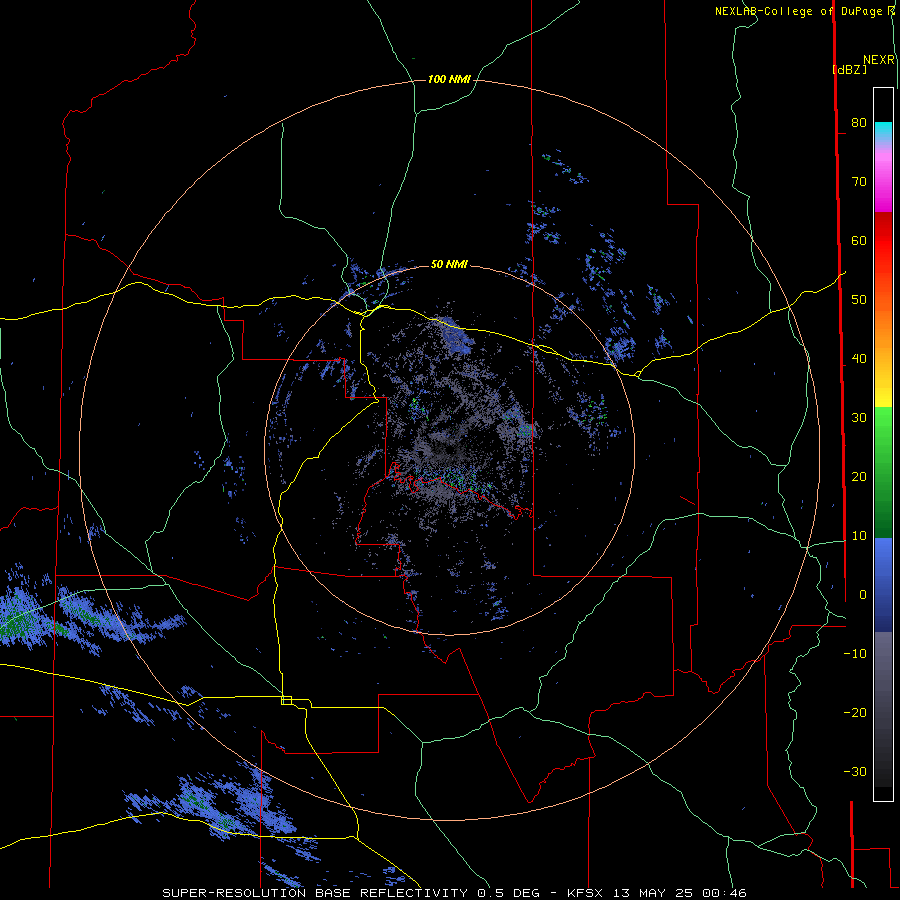Click the 80 value on dBZ scale
900x900 pixels.
tap(859, 123)
